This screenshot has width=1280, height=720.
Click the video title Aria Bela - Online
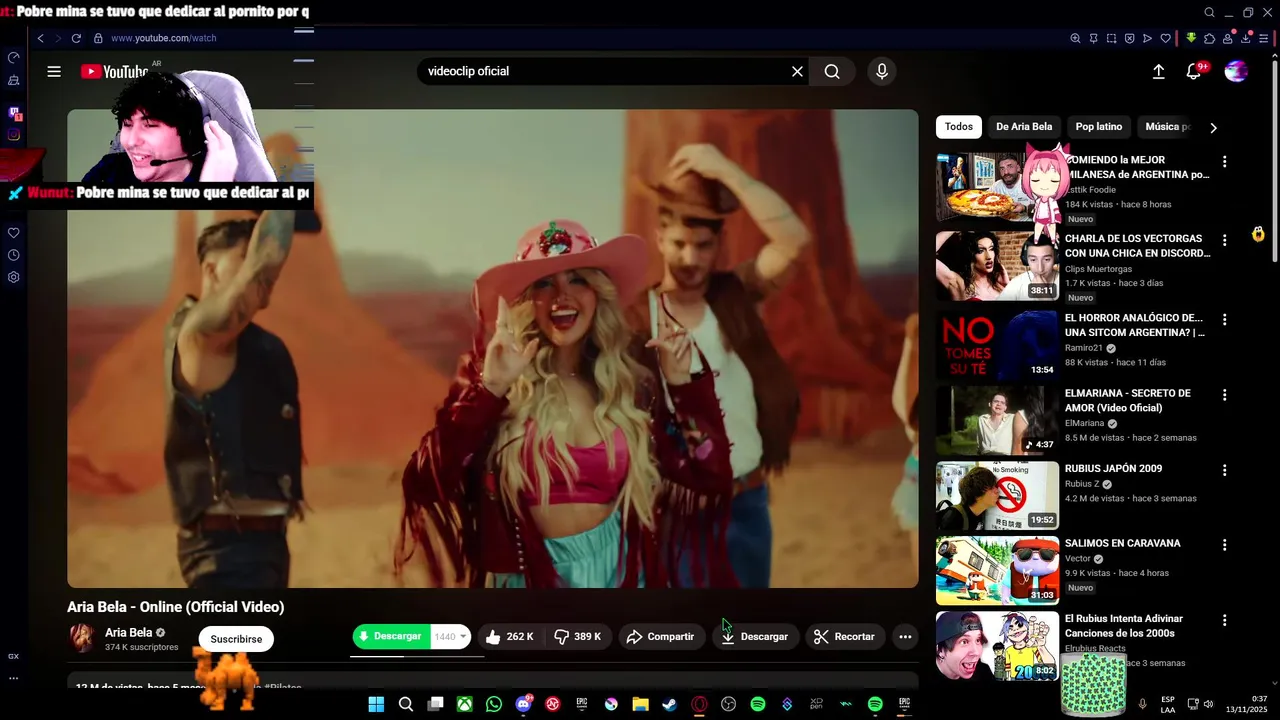point(176,607)
